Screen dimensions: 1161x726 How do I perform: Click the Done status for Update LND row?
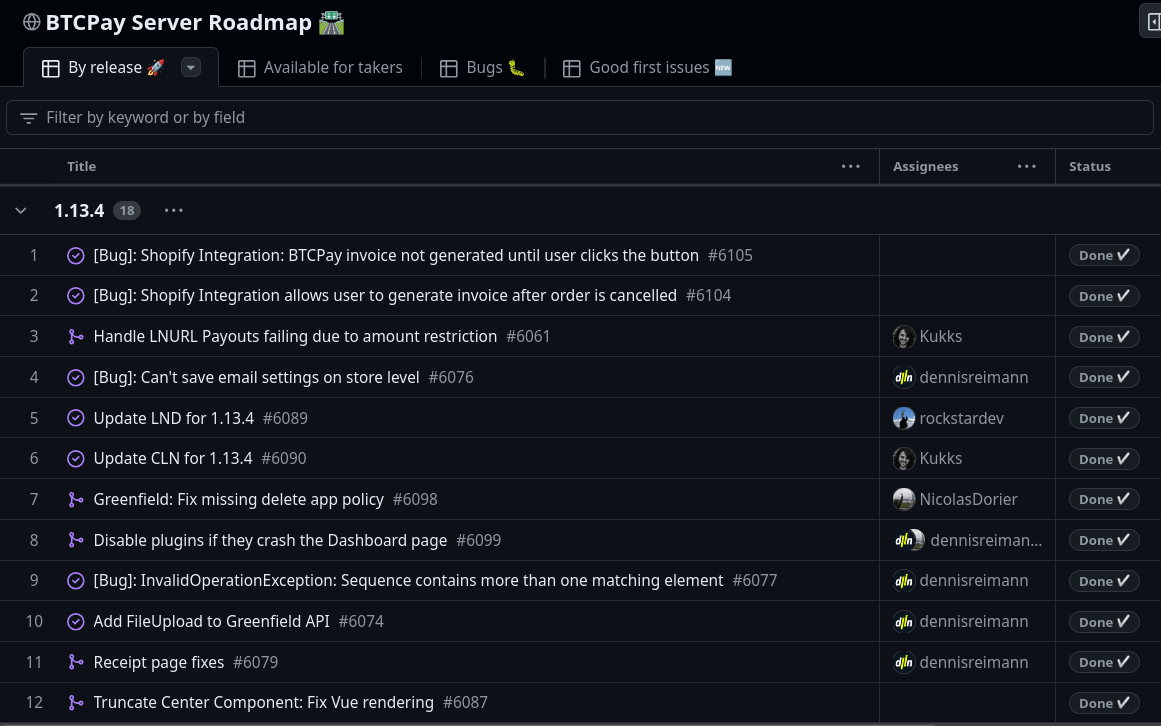pyautogui.click(x=1103, y=418)
